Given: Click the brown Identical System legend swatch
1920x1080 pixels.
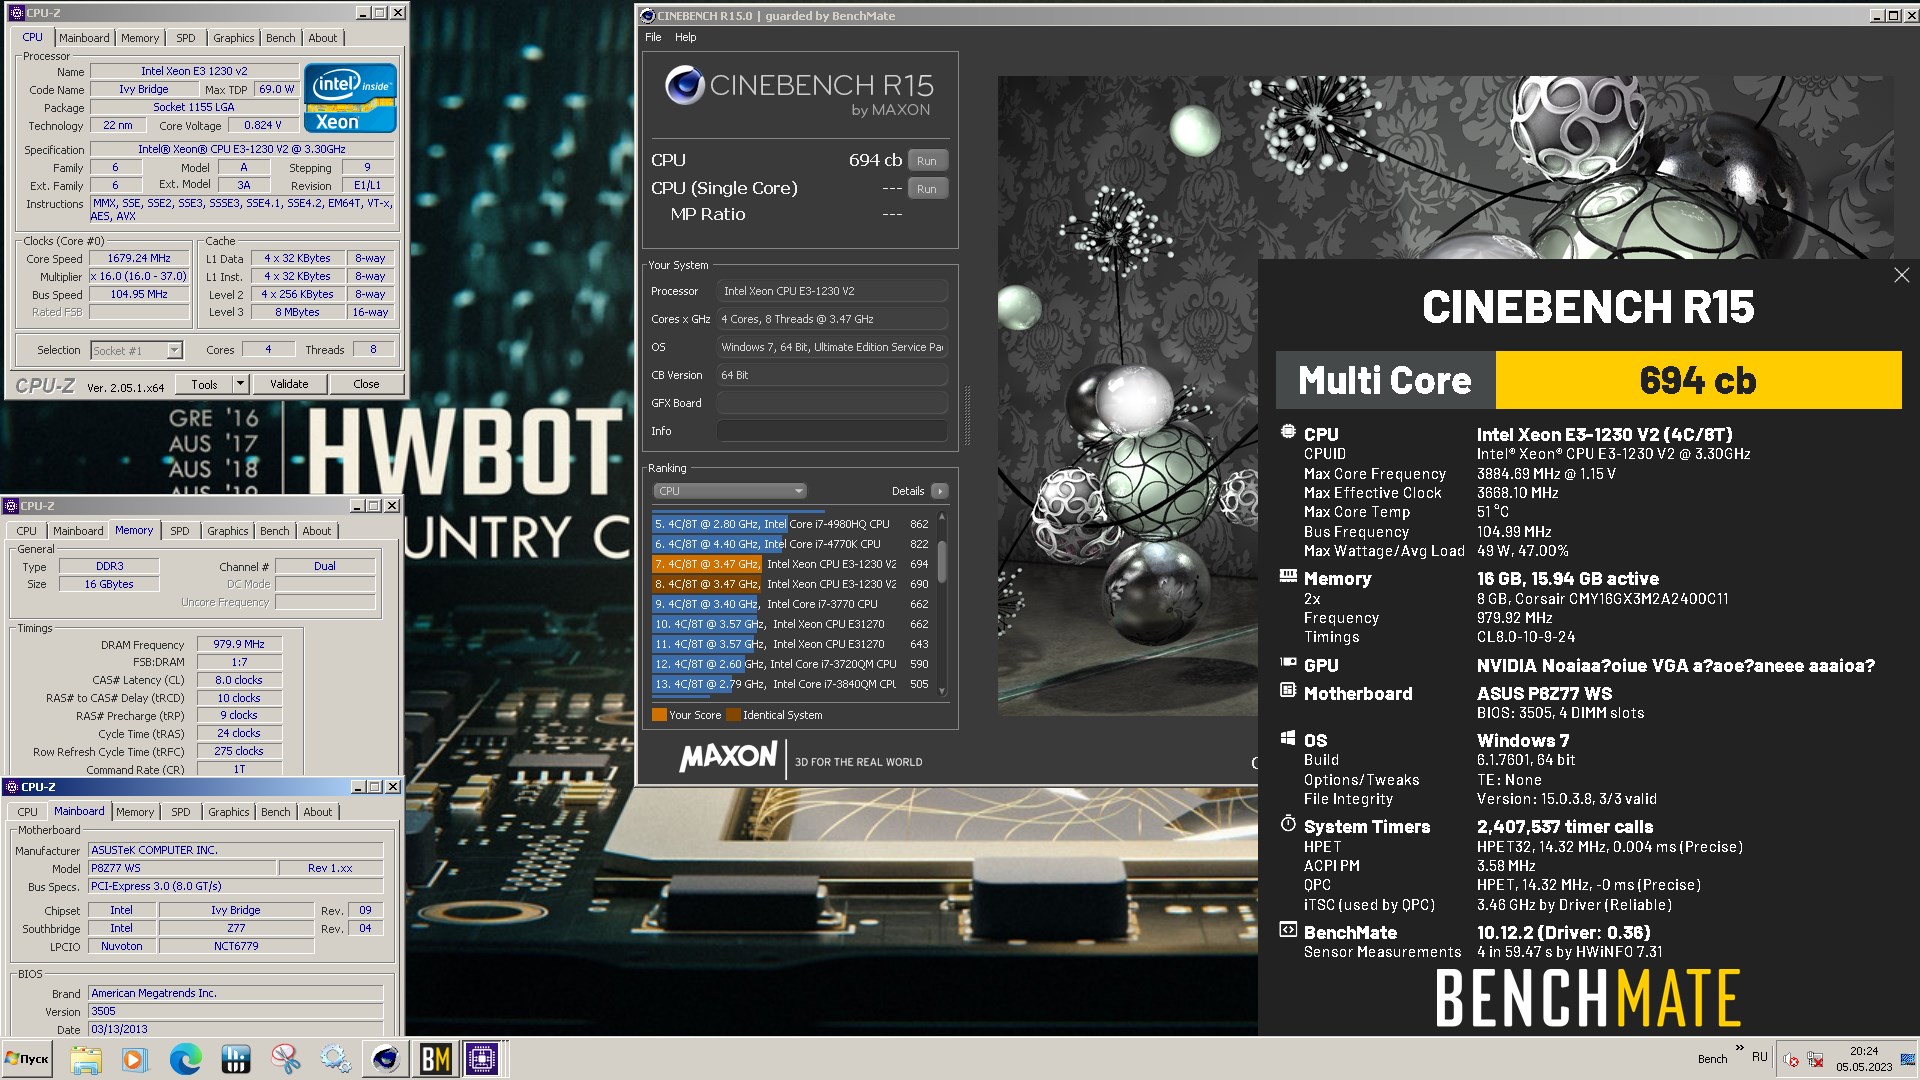Looking at the screenshot, I should (x=733, y=715).
